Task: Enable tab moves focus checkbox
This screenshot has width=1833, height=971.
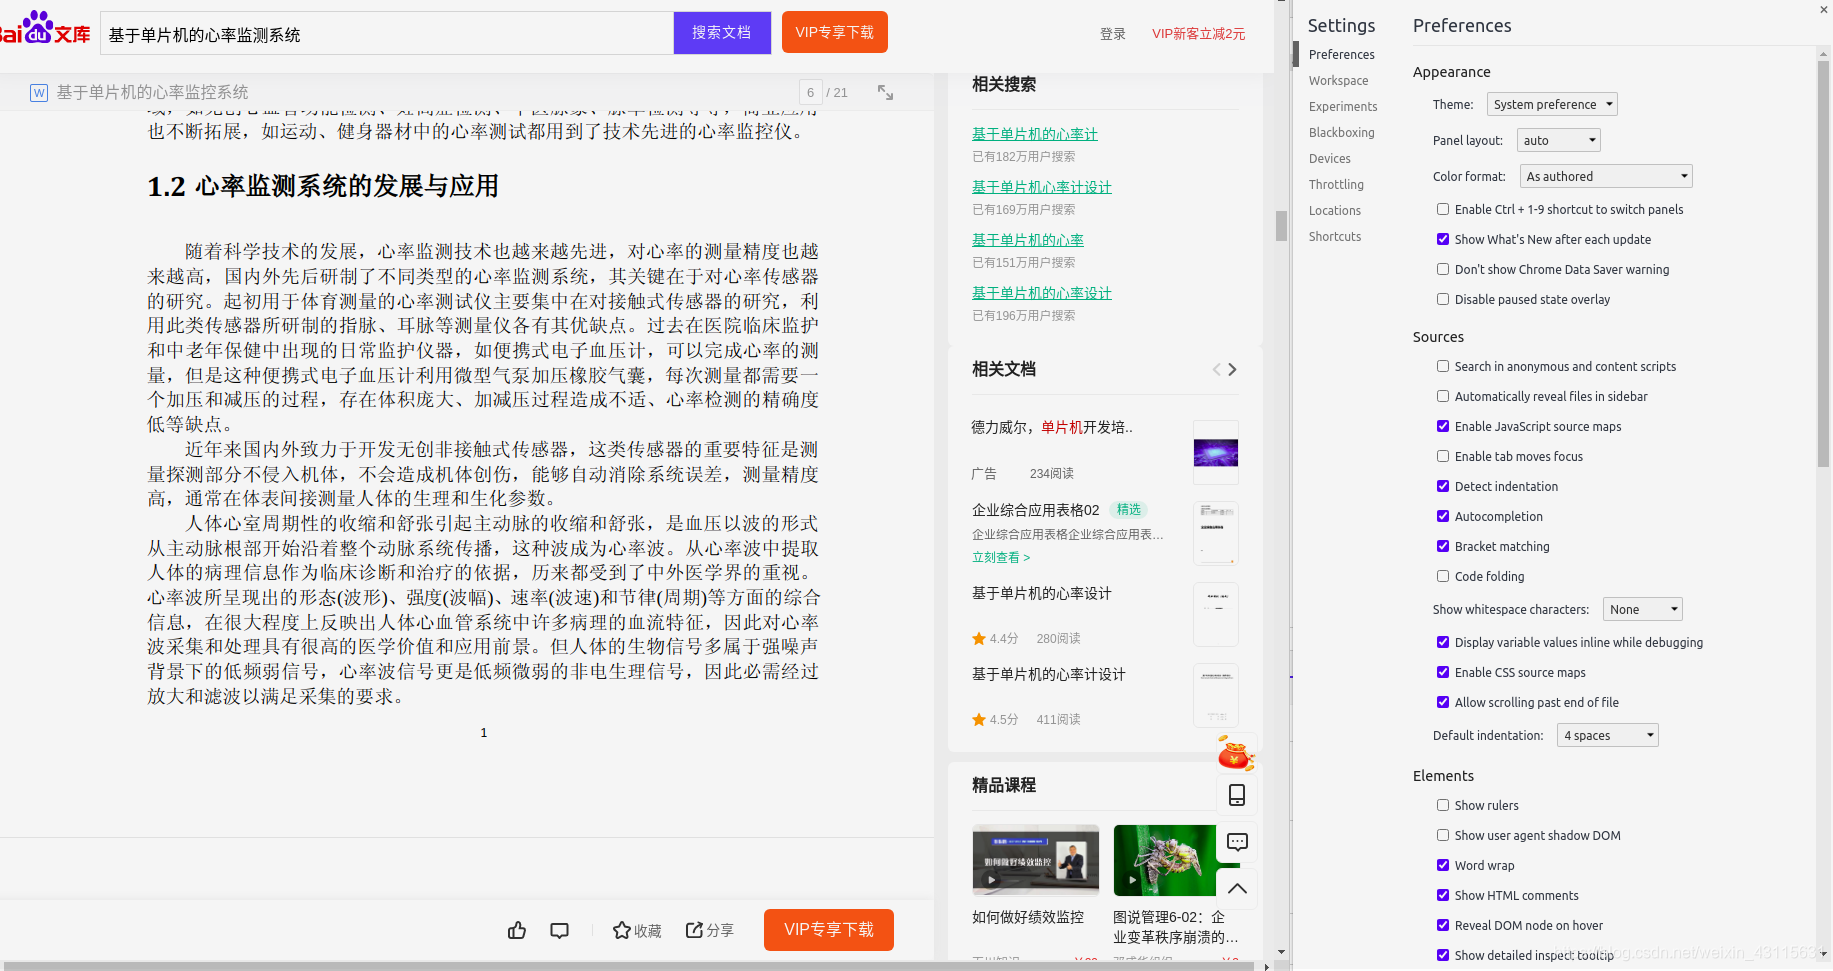Action: 1443,456
